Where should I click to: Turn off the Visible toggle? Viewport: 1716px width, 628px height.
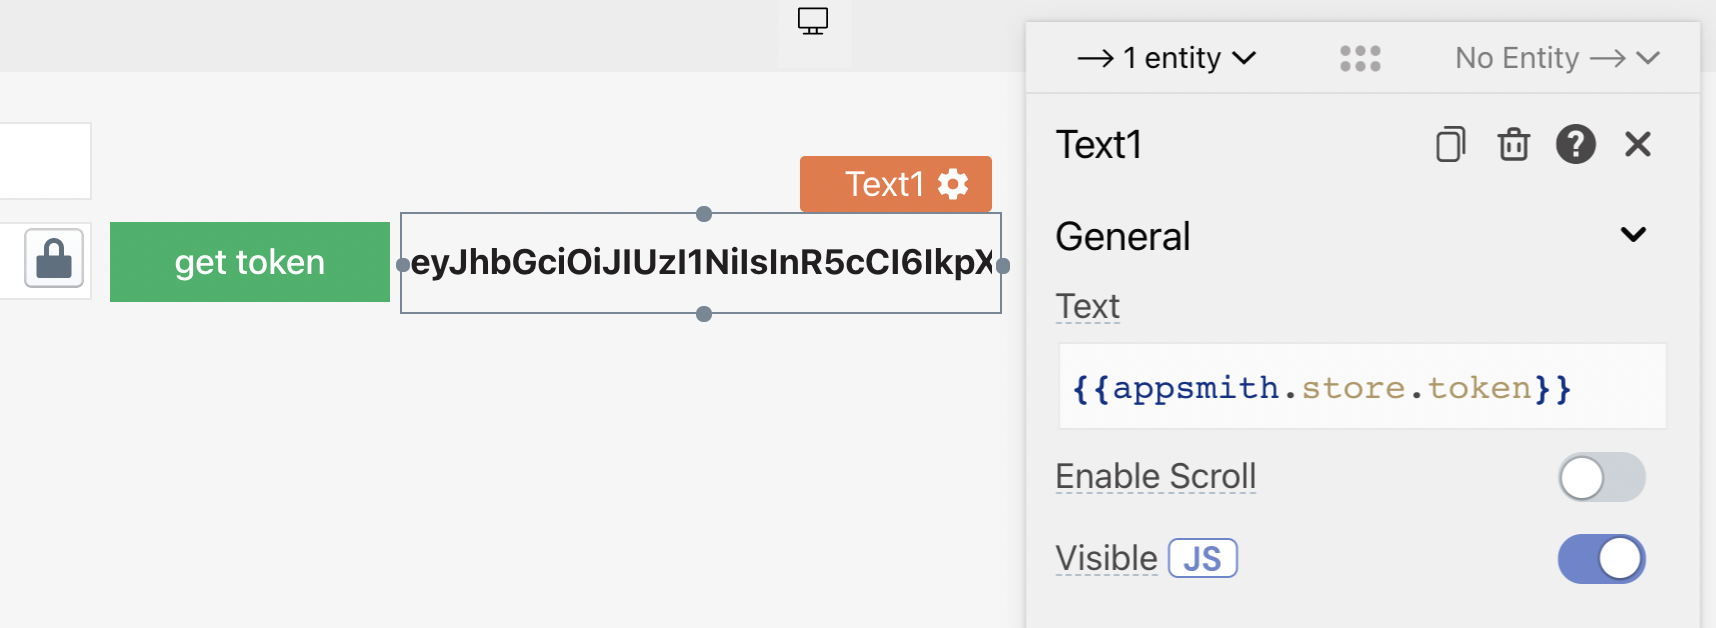[x=1600, y=559]
